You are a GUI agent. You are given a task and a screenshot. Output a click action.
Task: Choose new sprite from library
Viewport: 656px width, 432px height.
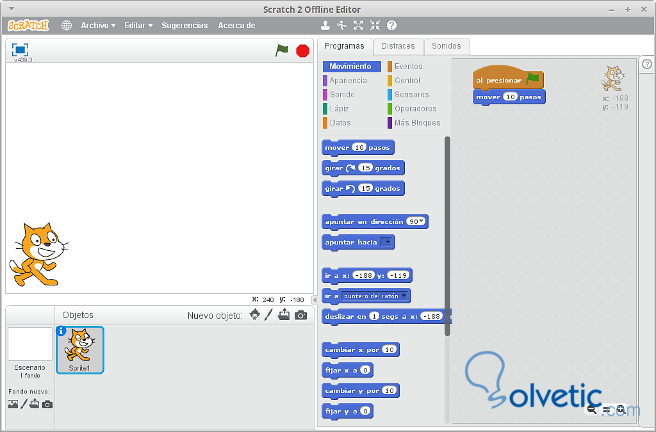pyautogui.click(x=254, y=314)
